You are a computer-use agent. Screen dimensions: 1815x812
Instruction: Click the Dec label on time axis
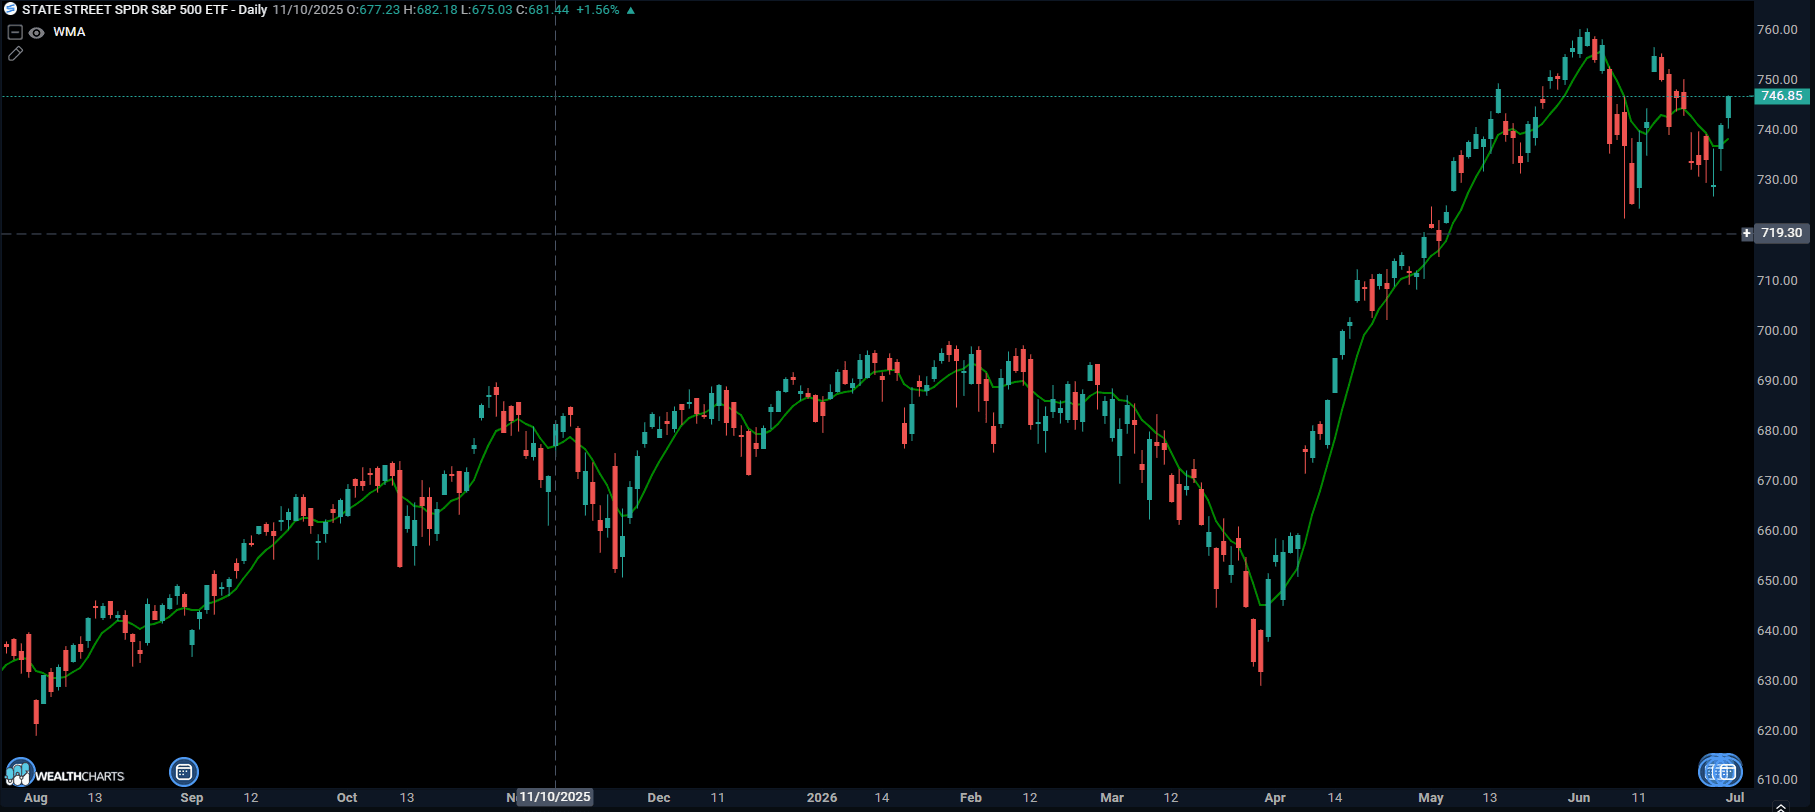coord(659,798)
